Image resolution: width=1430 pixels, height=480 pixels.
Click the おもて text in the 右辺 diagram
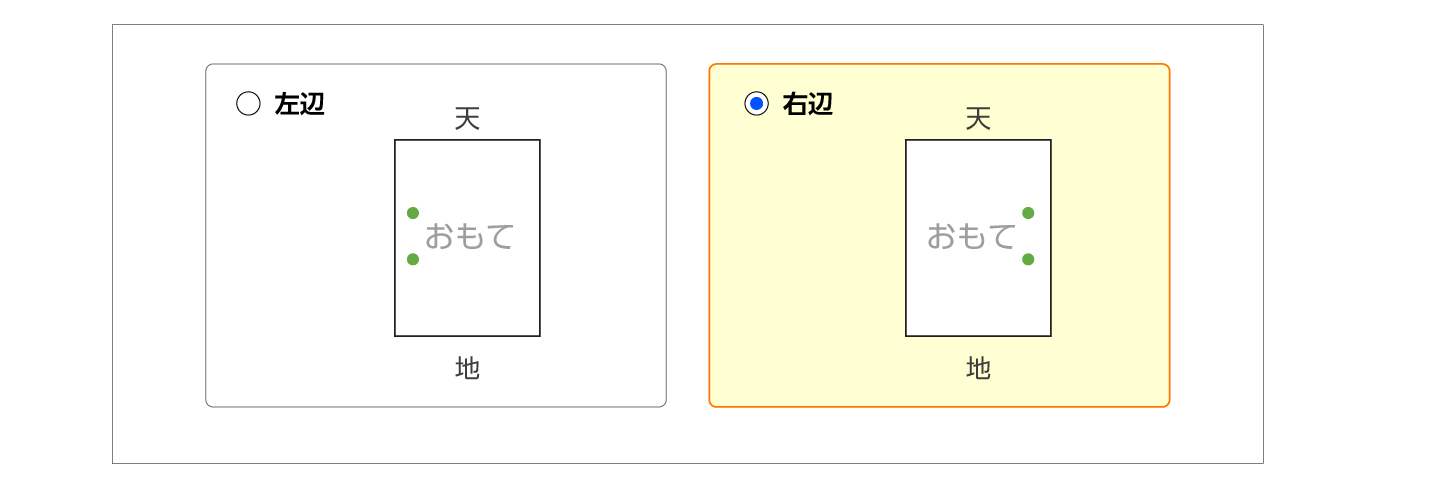coord(971,237)
